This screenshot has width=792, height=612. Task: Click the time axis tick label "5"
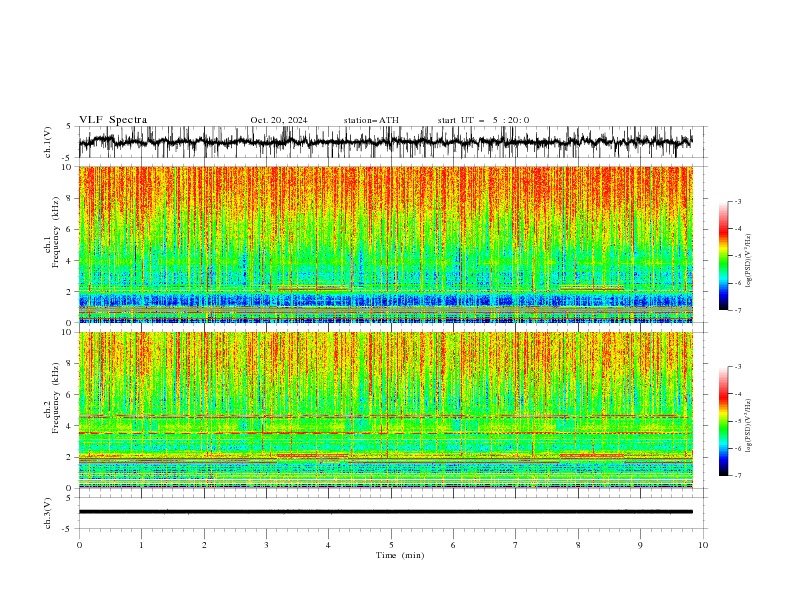tap(391, 545)
